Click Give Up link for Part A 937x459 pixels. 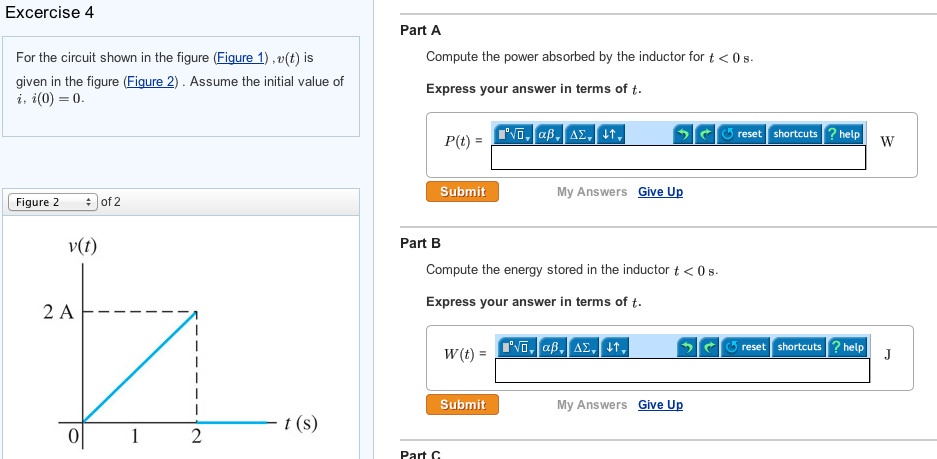point(660,192)
